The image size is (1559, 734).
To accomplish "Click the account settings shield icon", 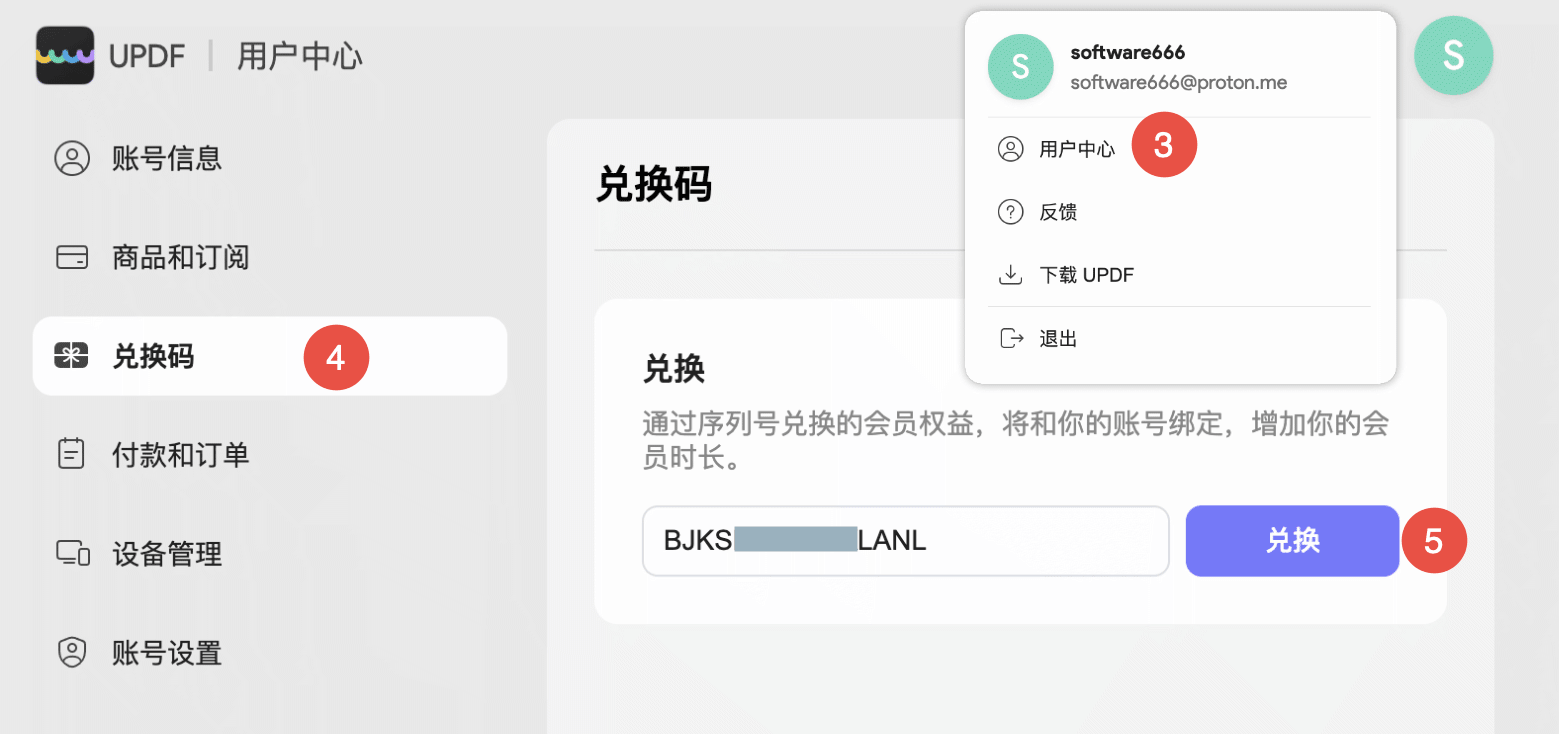I will [72, 653].
